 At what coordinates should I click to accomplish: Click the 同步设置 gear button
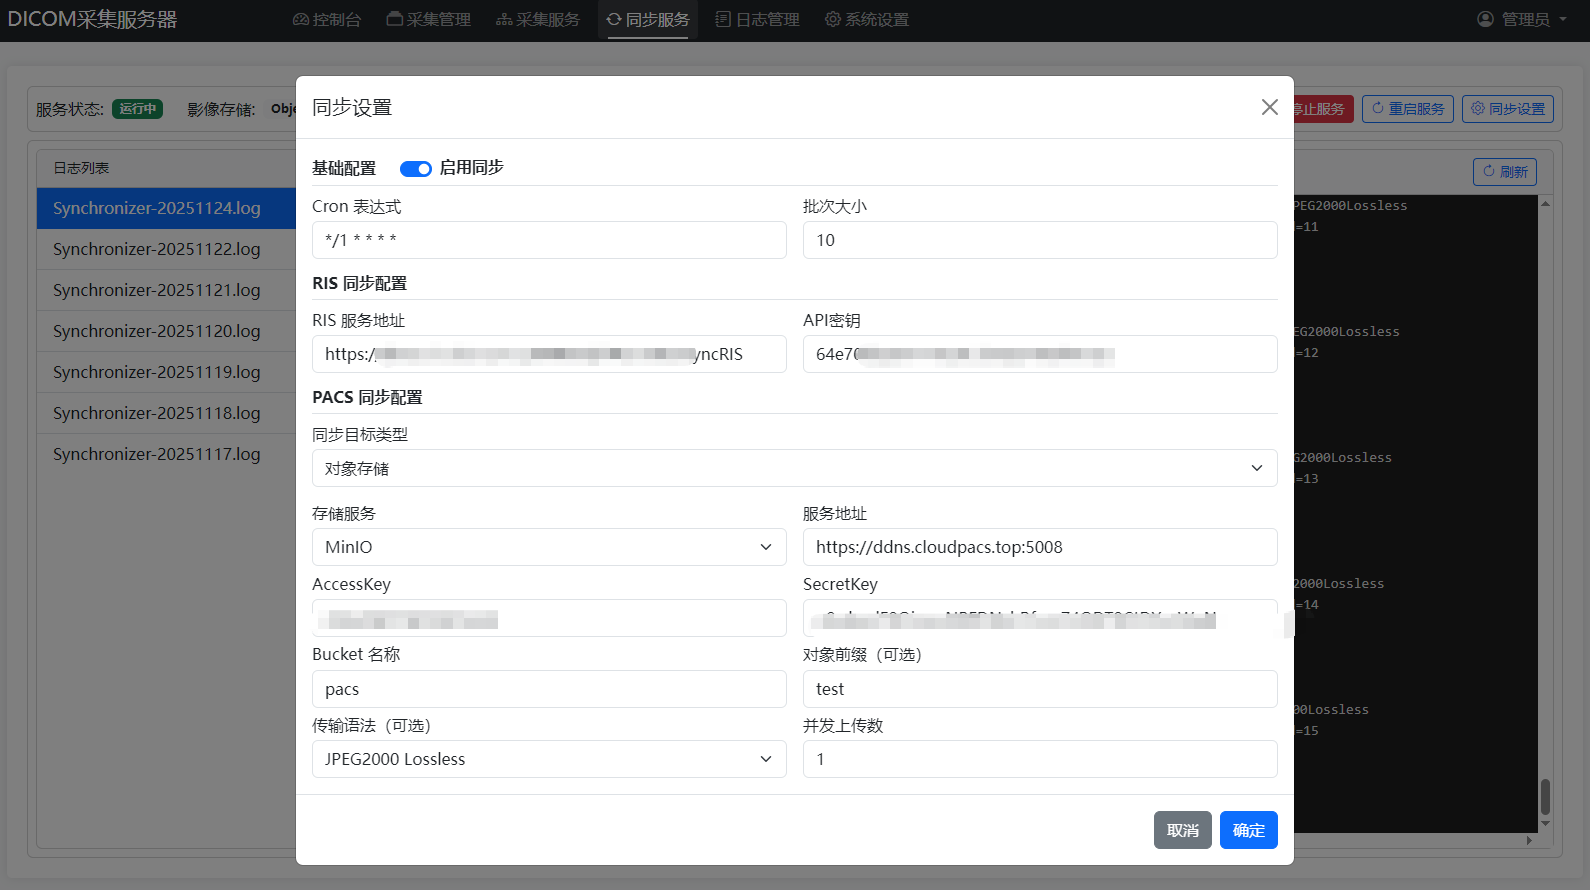1507,109
